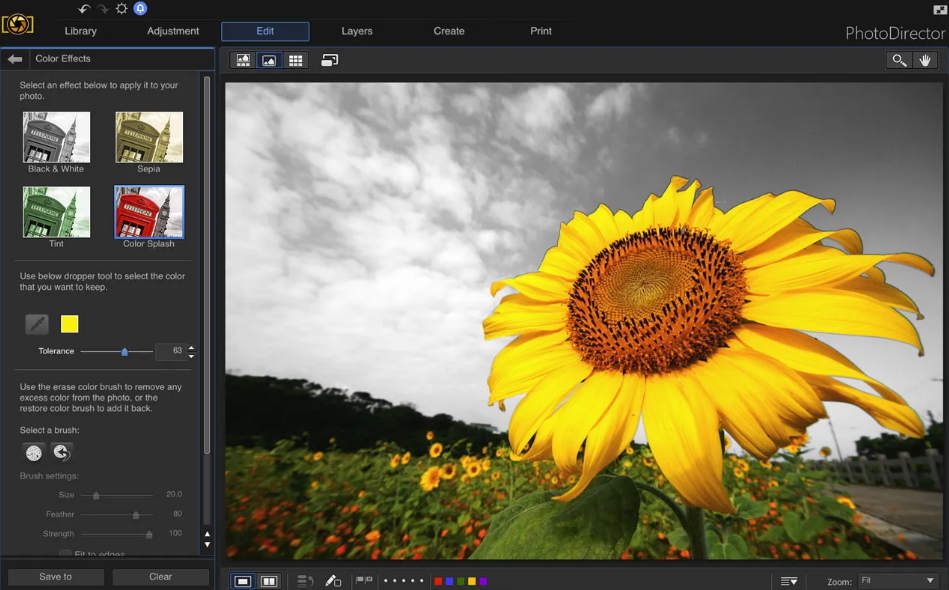
Task: Open secondary display window icon
Action: coord(330,60)
